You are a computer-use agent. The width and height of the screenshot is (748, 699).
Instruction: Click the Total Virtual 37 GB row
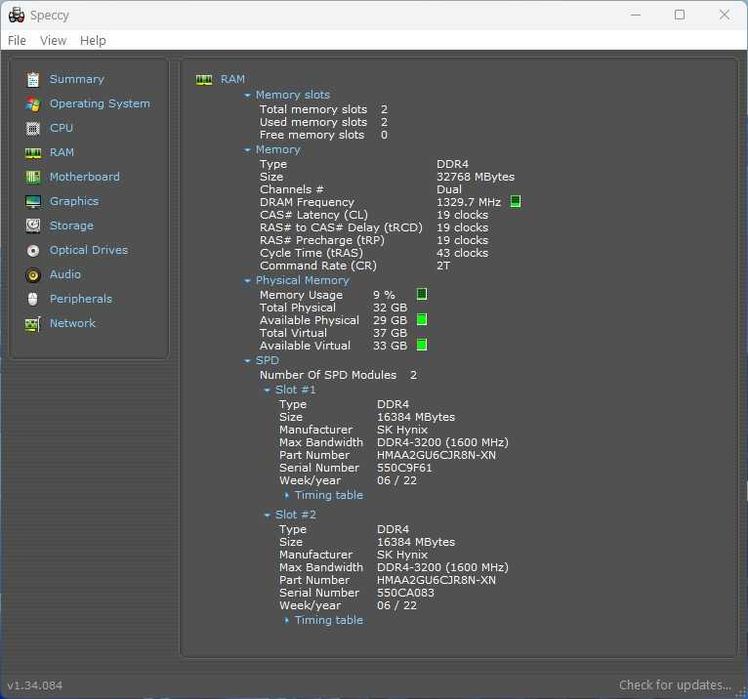pyautogui.click(x=333, y=333)
